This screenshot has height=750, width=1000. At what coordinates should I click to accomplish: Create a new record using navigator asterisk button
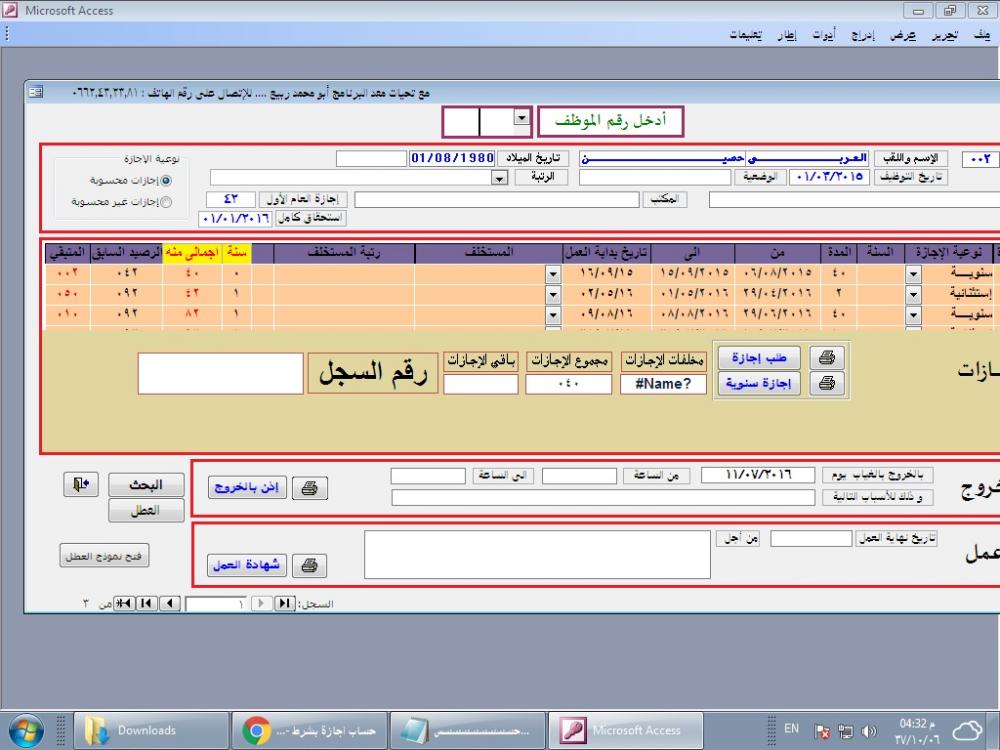[124, 603]
